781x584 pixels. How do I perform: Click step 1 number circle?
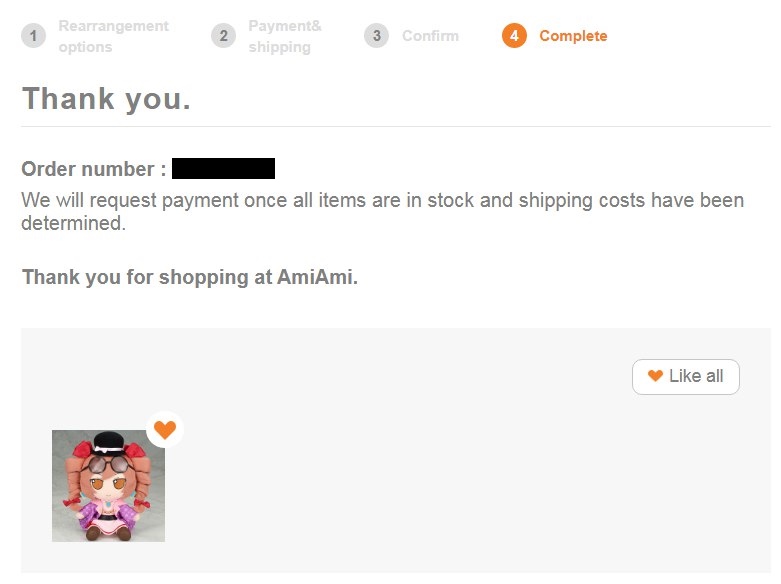(x=33, y=36)
